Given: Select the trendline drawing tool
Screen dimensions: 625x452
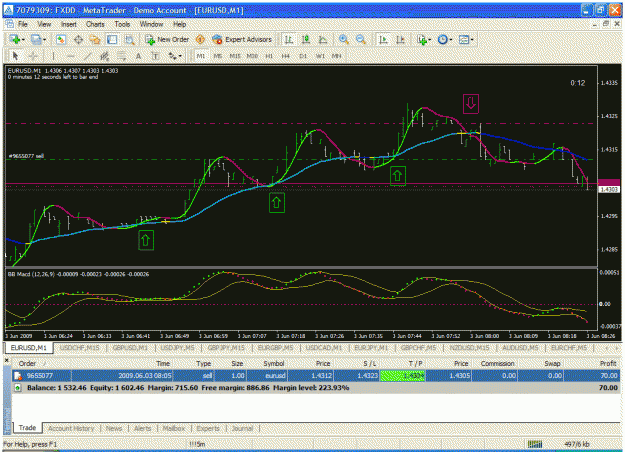Looking at the screenshot, I should pyautogui.click(x=87, y=56).
